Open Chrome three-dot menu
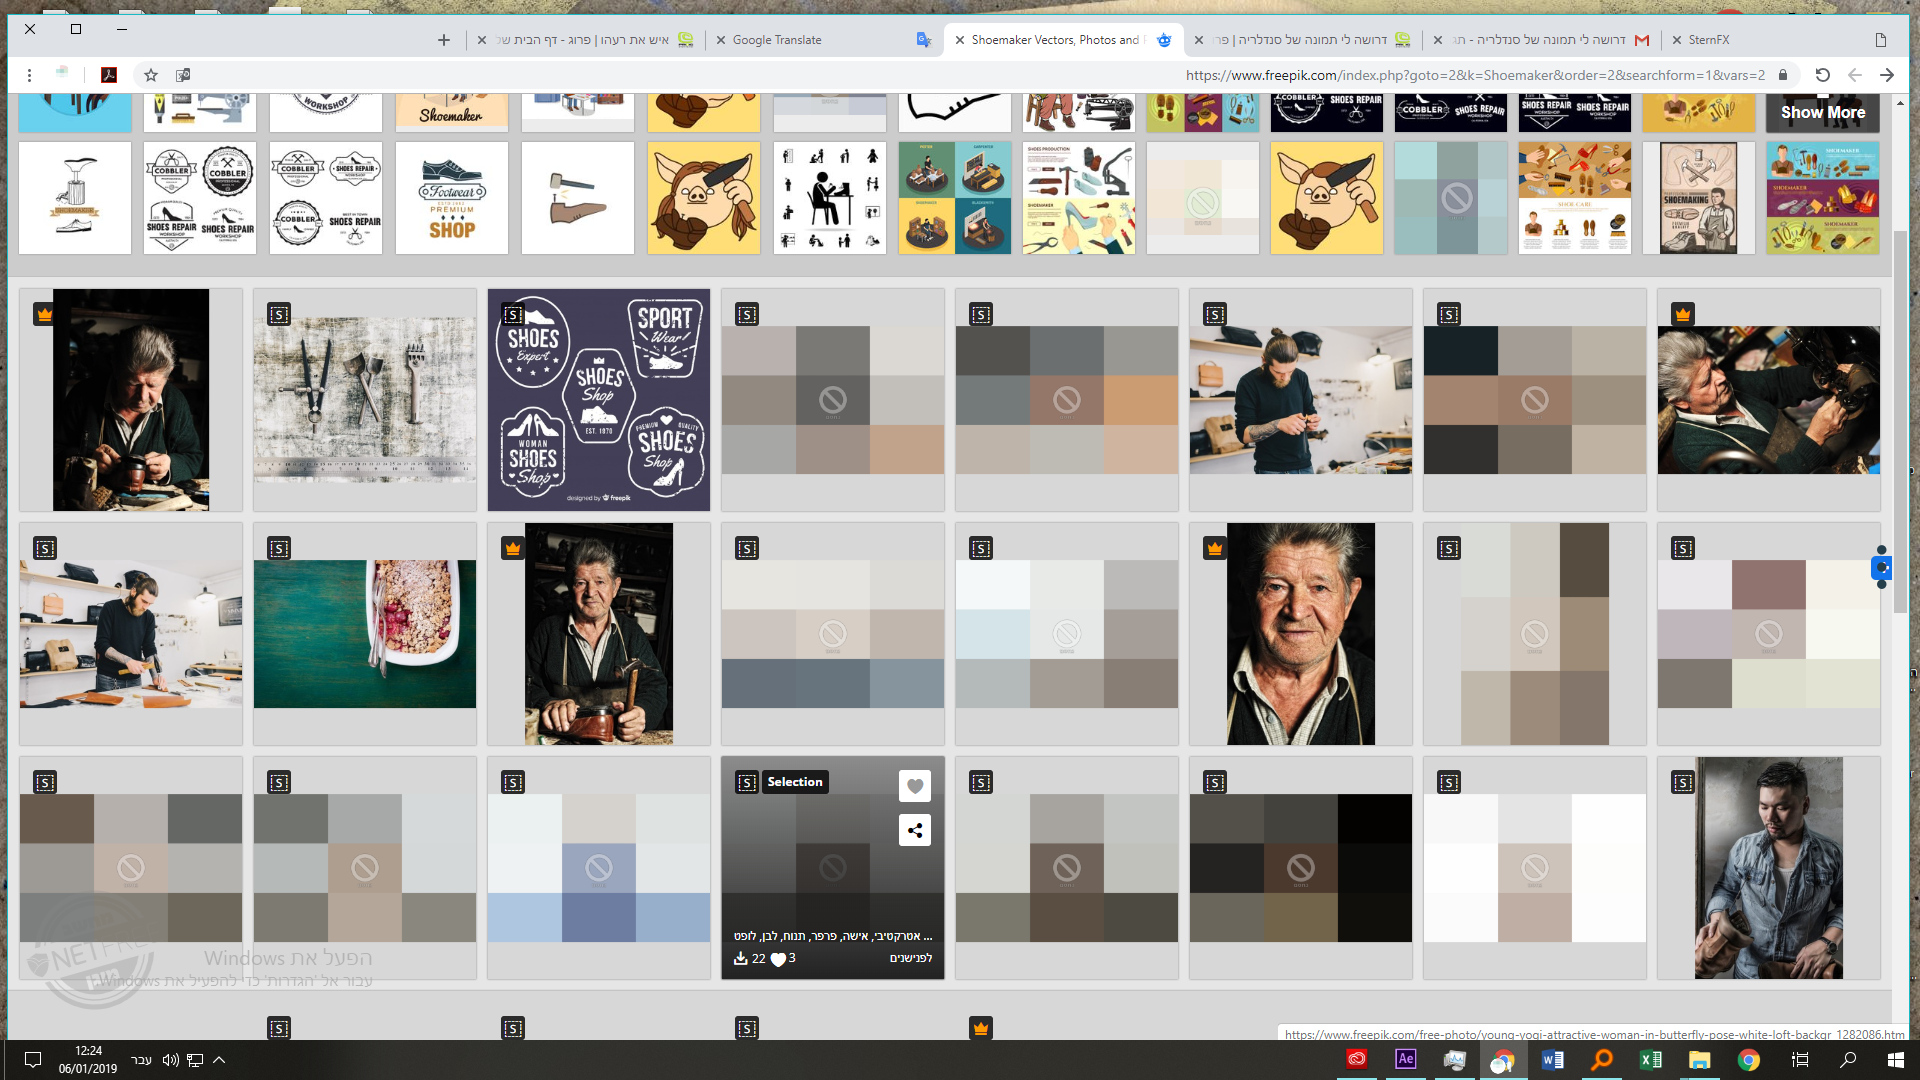Screen dimensions: 1920x1080 29,75
